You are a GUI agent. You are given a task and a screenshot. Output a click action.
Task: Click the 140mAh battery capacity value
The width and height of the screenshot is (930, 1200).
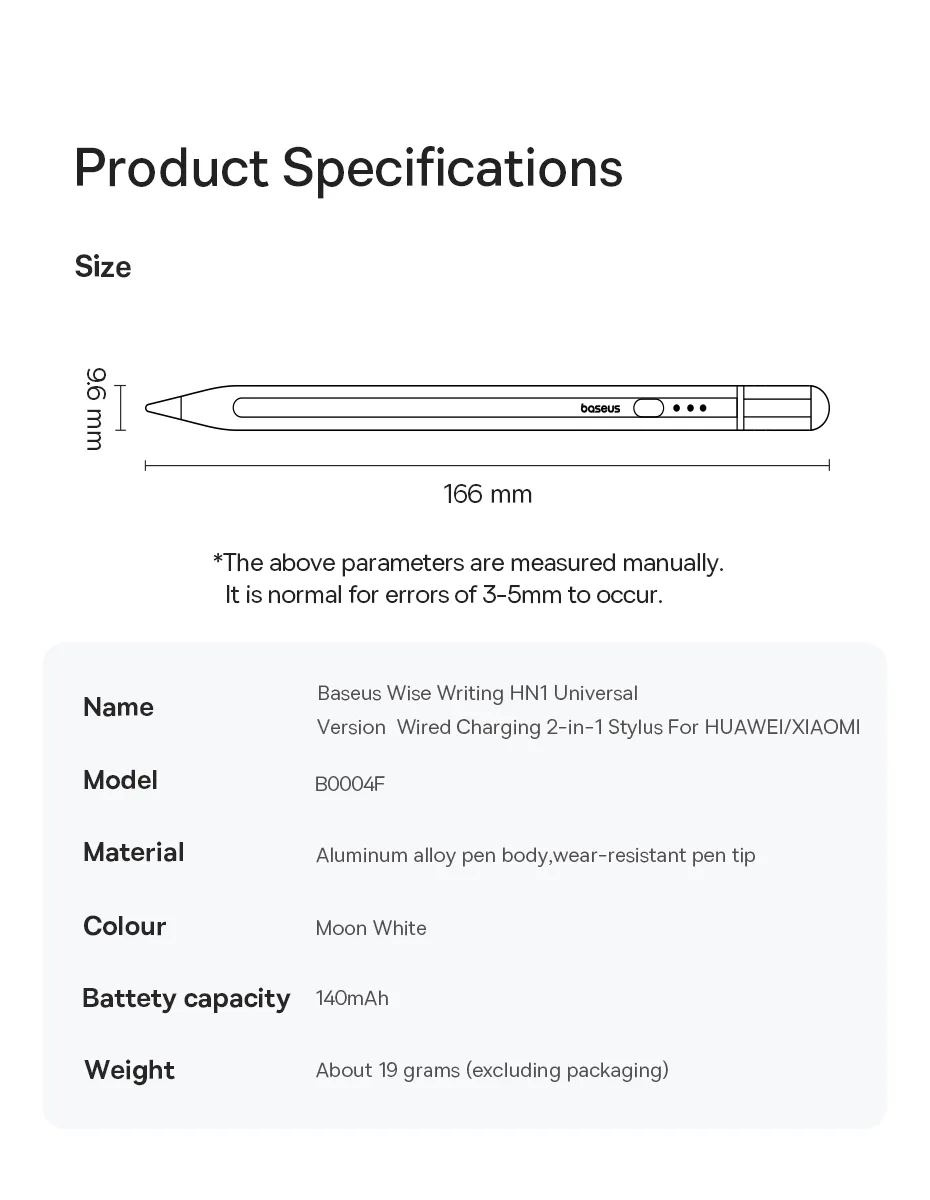352,998
